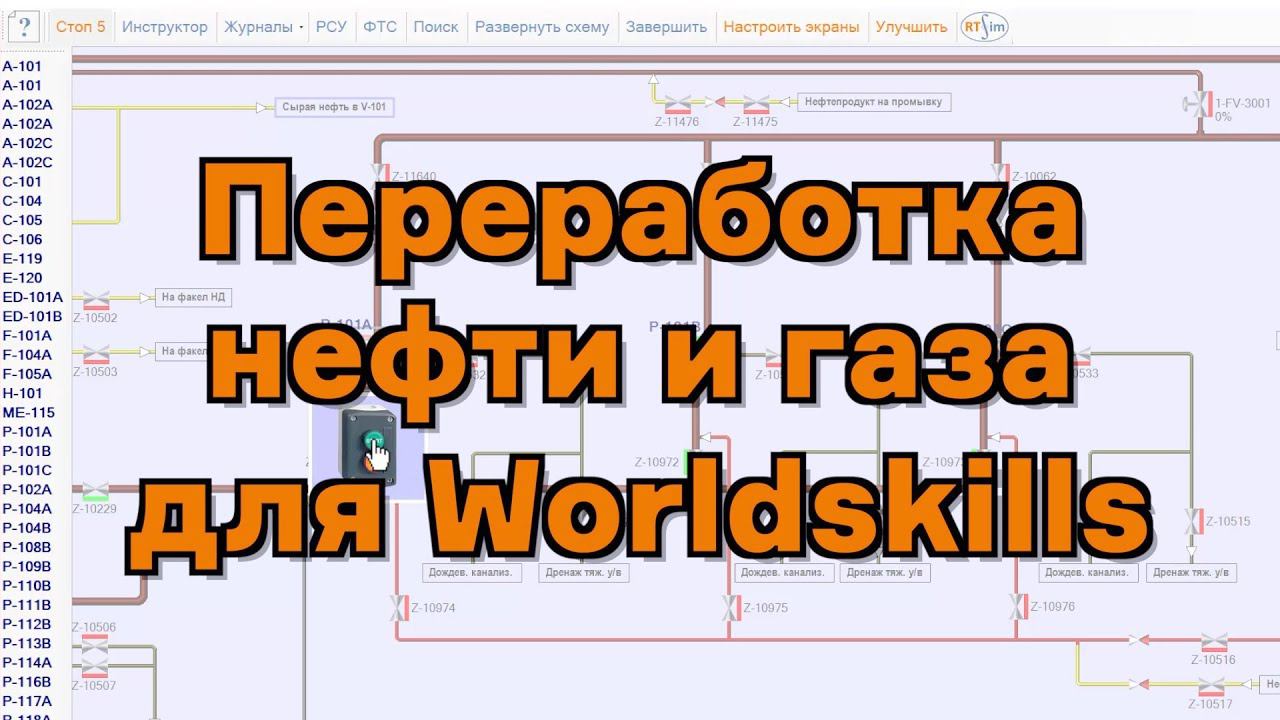Click valve Z-10976 symbol
The height and width of the screenshot is (720, 1280).
pos(1018,606)
